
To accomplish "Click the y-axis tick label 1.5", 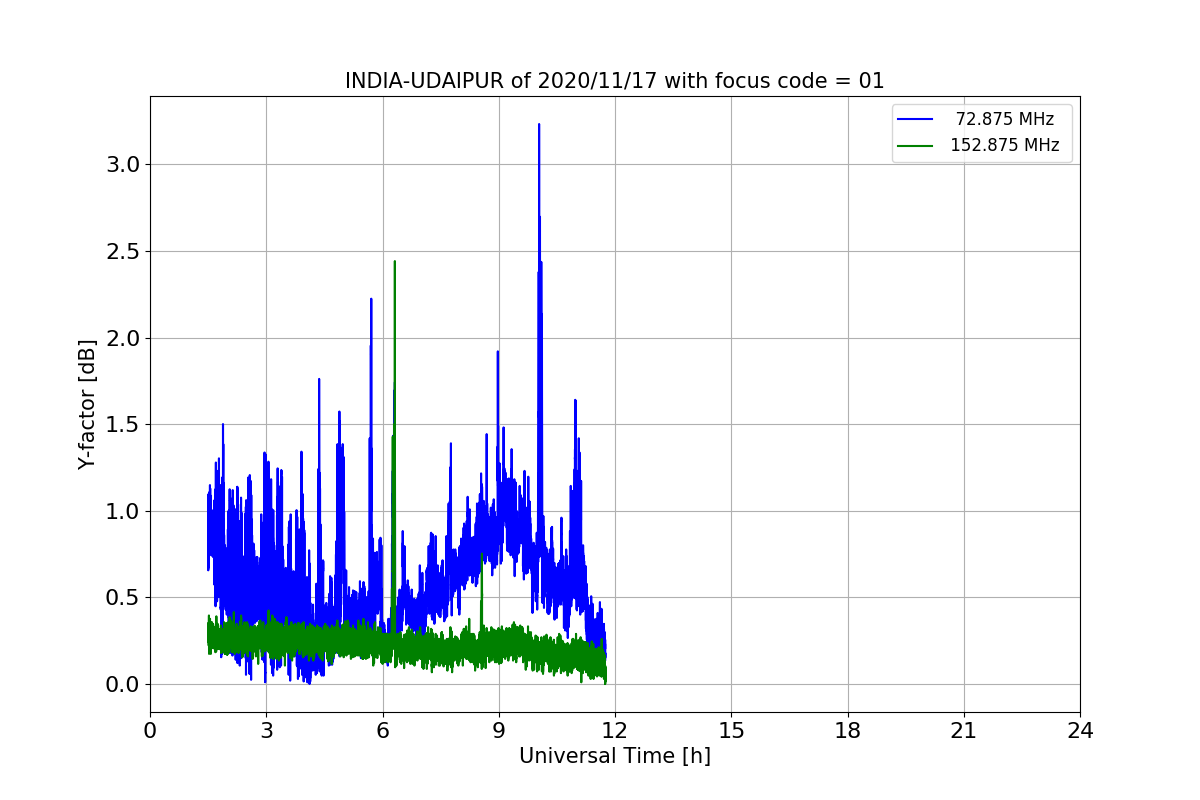I will click(123, 425).
